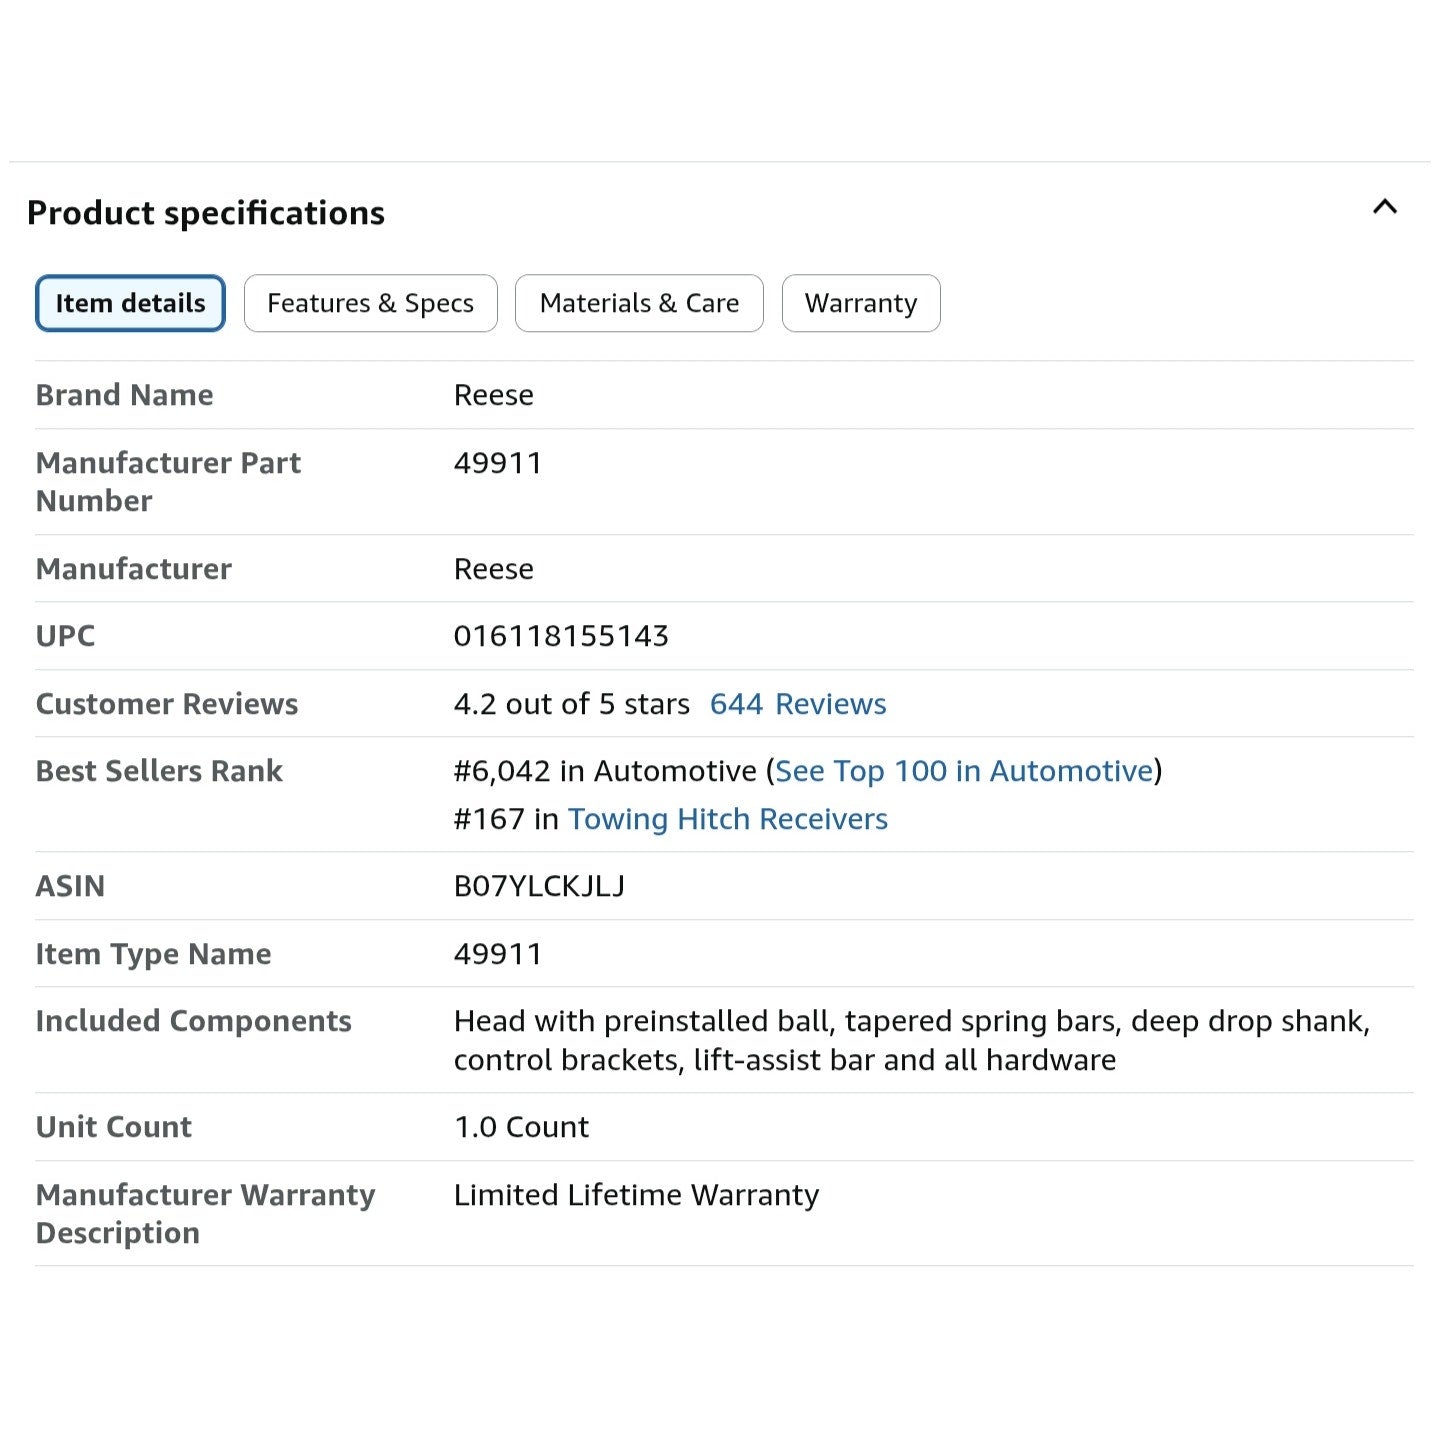Click See Top 100 in Automotive link
Screen dimensions: 1440x1440
964,771
